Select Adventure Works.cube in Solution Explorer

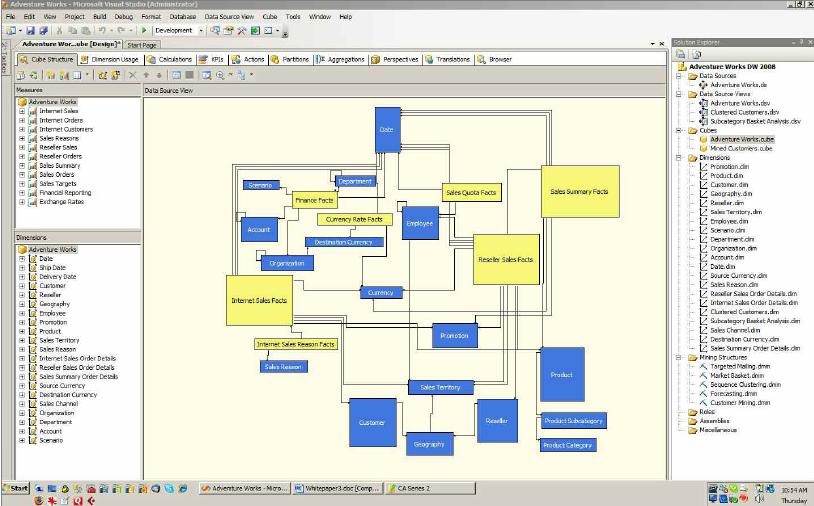tap(742, 140)
